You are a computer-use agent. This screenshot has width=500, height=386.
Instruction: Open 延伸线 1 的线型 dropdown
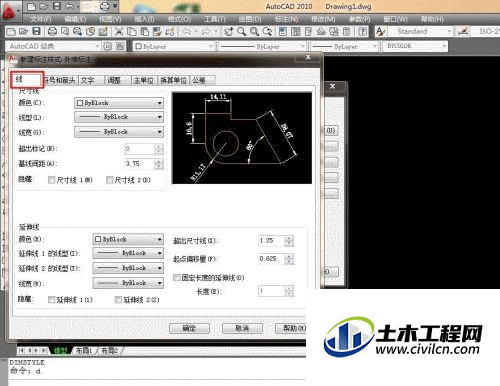(128, 253)
